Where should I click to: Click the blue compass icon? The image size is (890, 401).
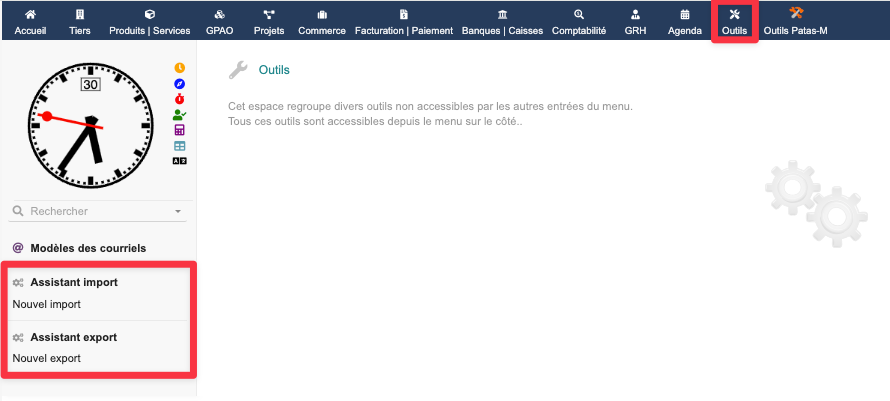coord(180,83)
